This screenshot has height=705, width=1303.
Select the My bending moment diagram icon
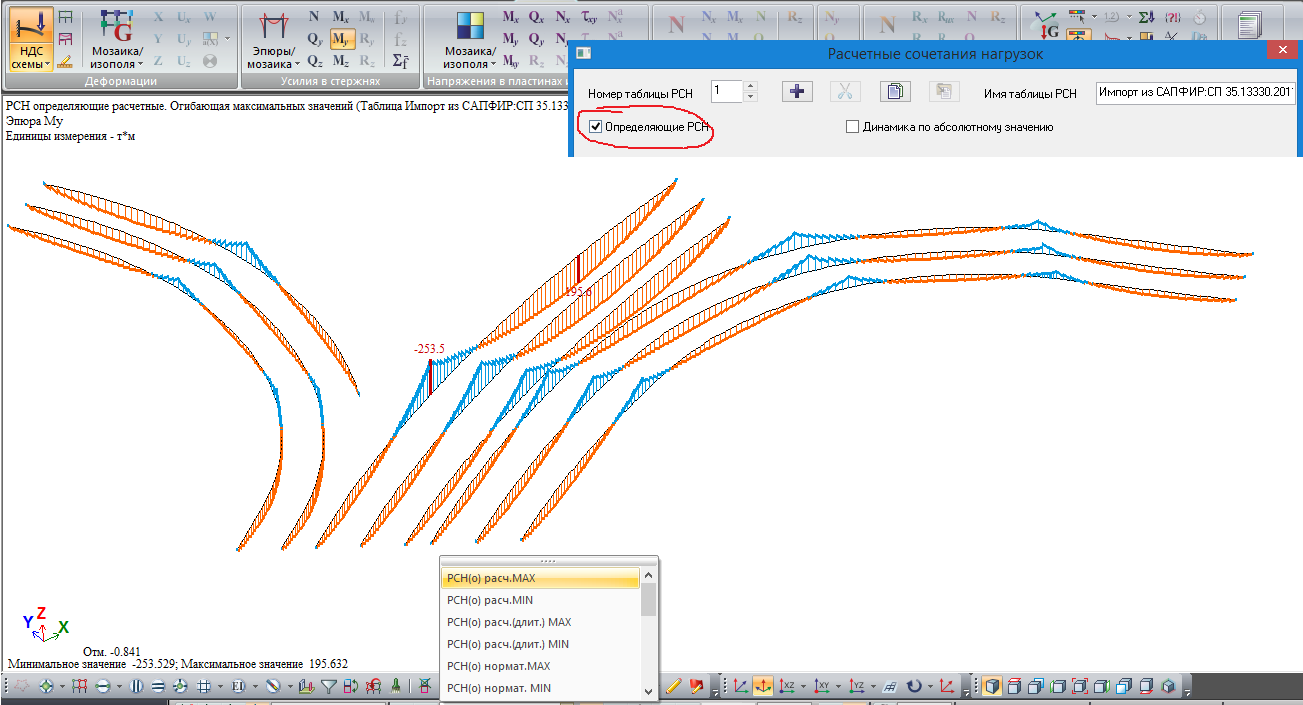click(341, 40)
